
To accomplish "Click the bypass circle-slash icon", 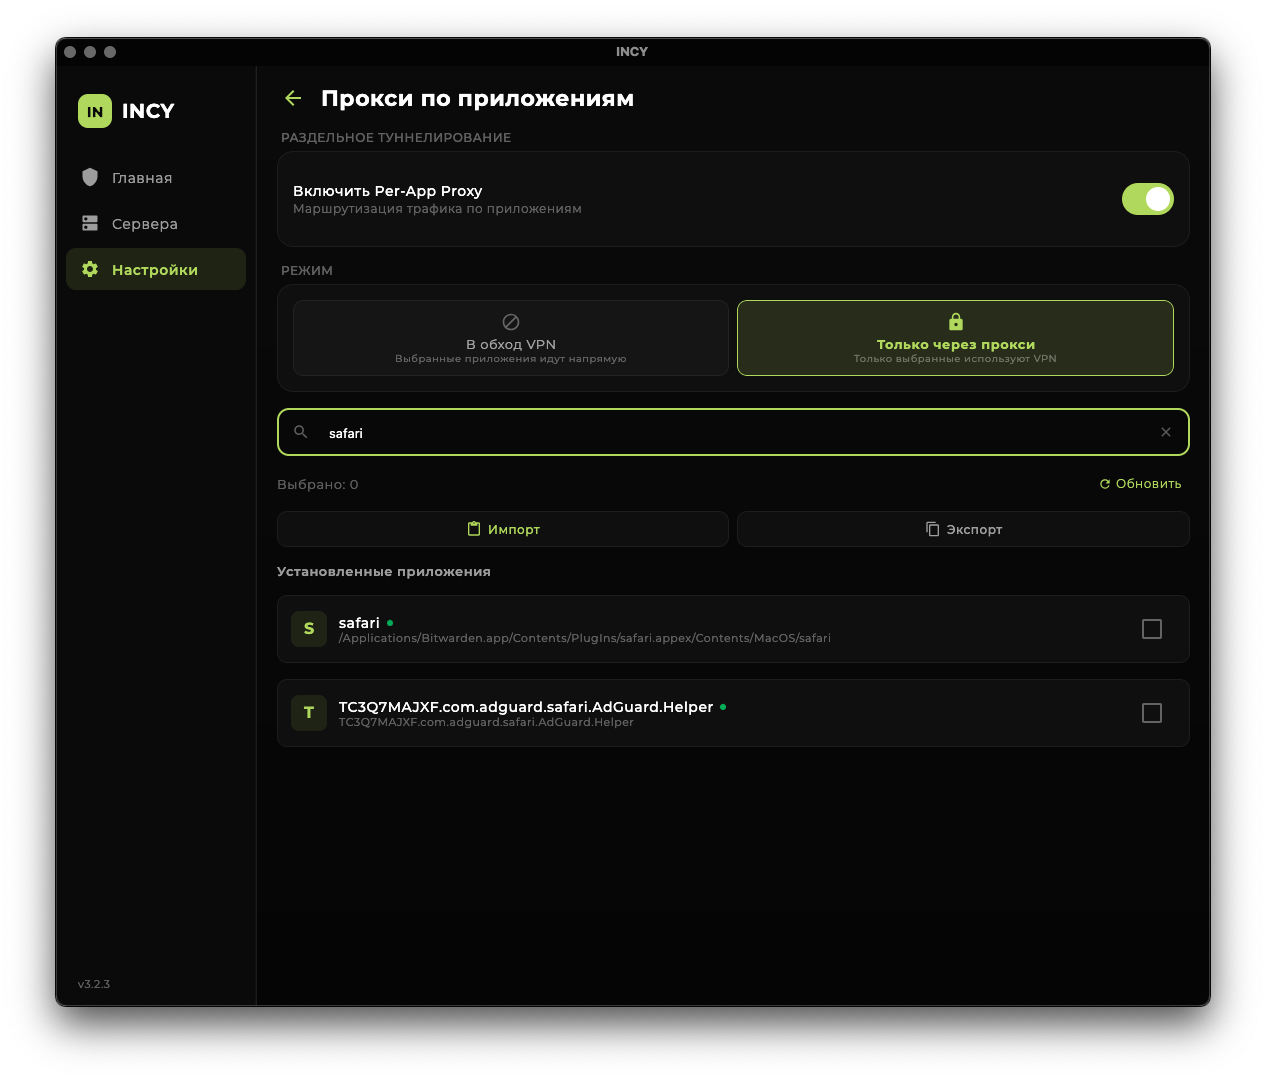I will 511,322.
